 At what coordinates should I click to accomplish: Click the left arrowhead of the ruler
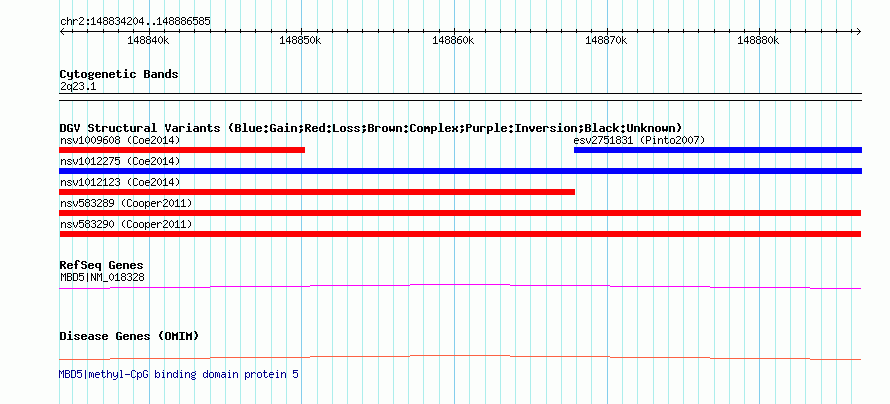pyautogui.click(x=62, y=32)
